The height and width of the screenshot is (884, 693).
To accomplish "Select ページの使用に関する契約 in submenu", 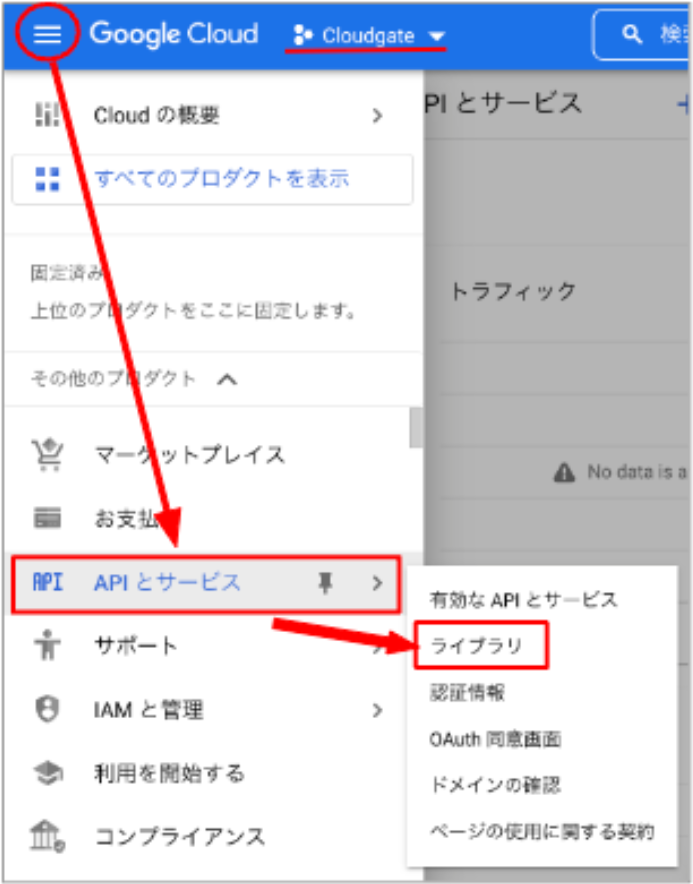I will coord(542,832).
